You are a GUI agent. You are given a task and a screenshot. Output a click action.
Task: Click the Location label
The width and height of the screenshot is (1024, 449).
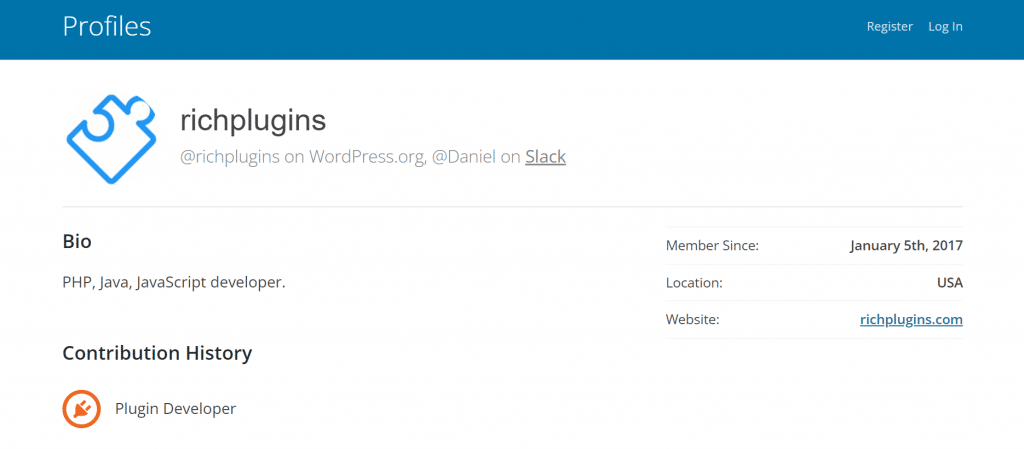coord(694,283)
